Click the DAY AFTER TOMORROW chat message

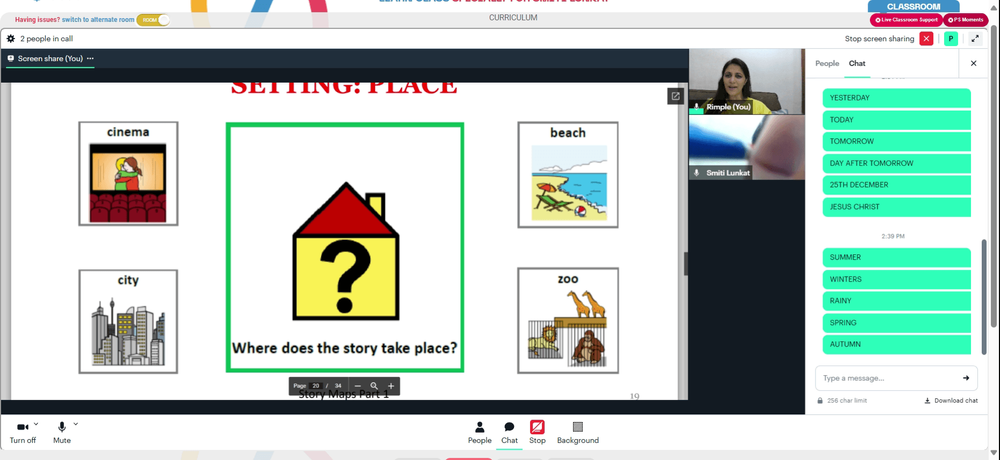click(x=897, y=163)
